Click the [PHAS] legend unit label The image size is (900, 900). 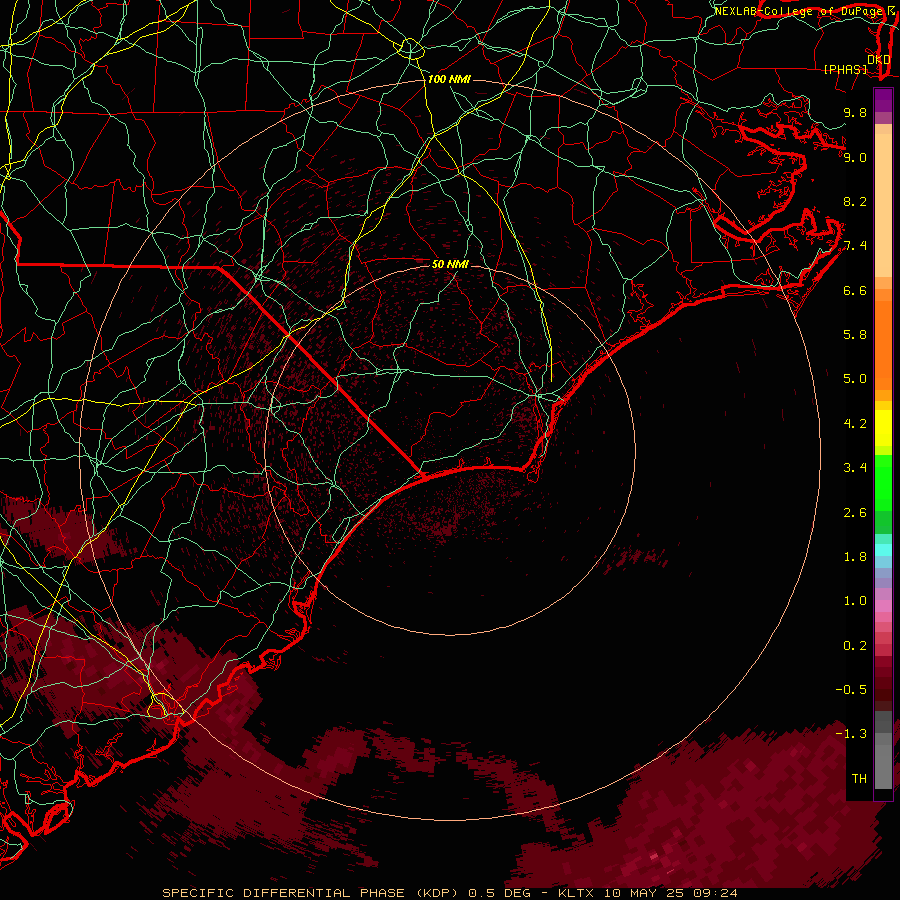[844, 69]
